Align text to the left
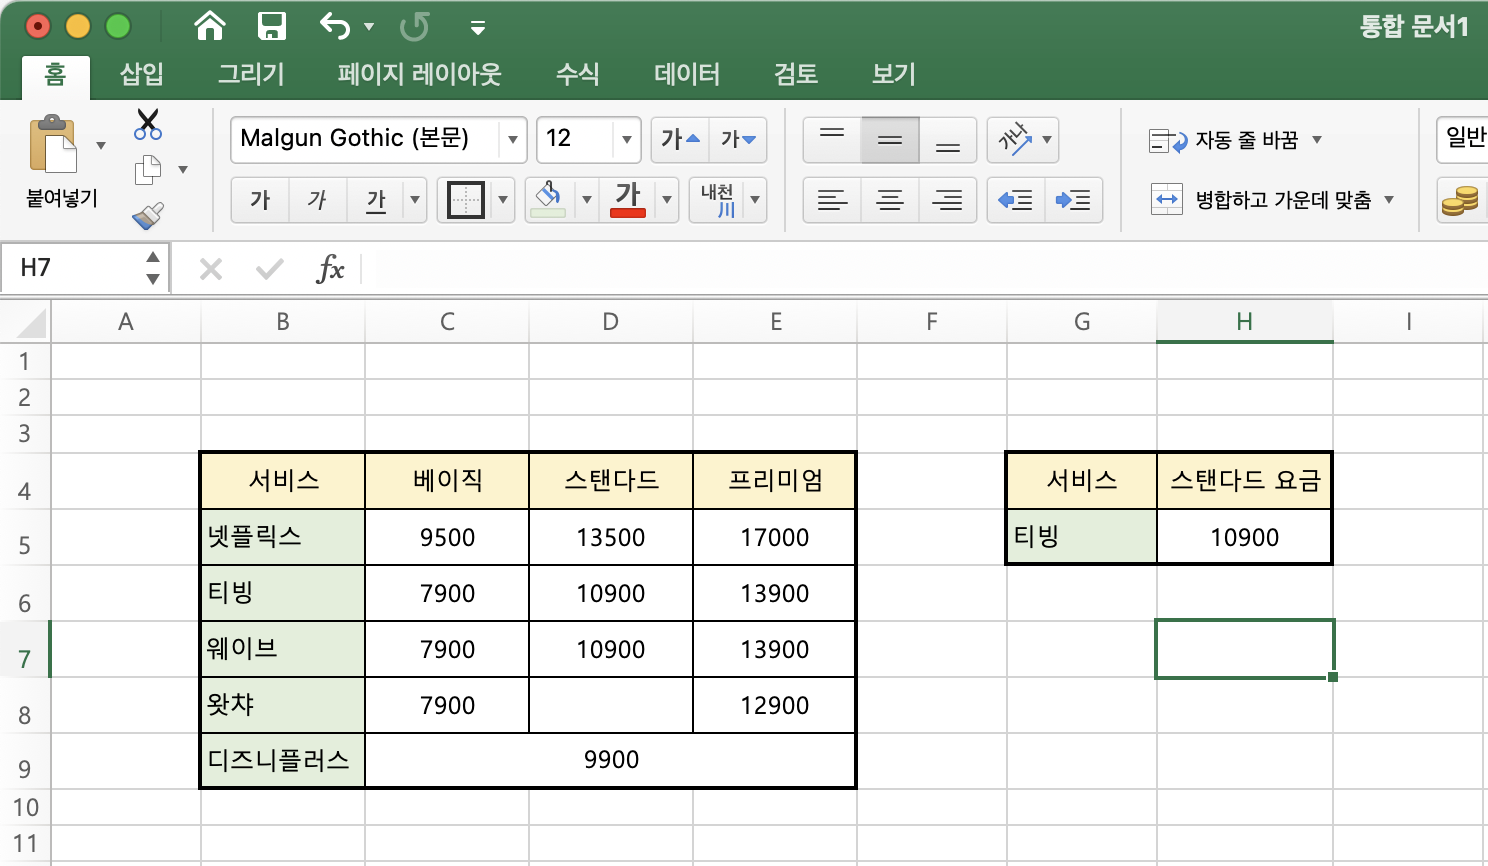The image size is (1488, 866). tap(832, 200)
